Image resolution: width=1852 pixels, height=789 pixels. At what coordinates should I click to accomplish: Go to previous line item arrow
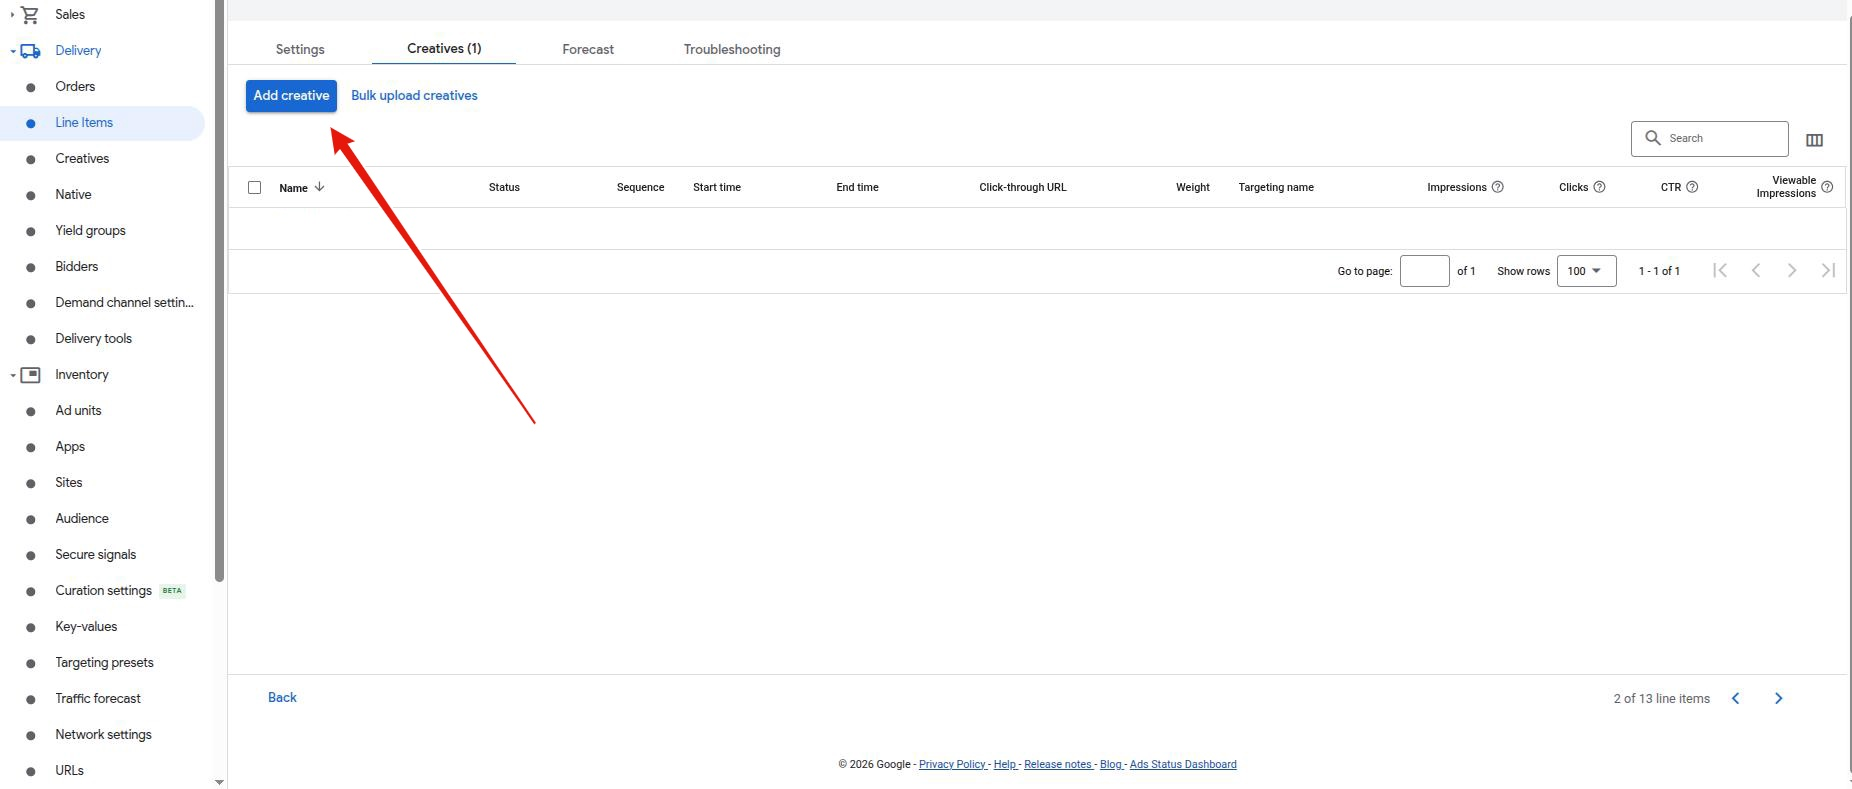point(1736,699)
